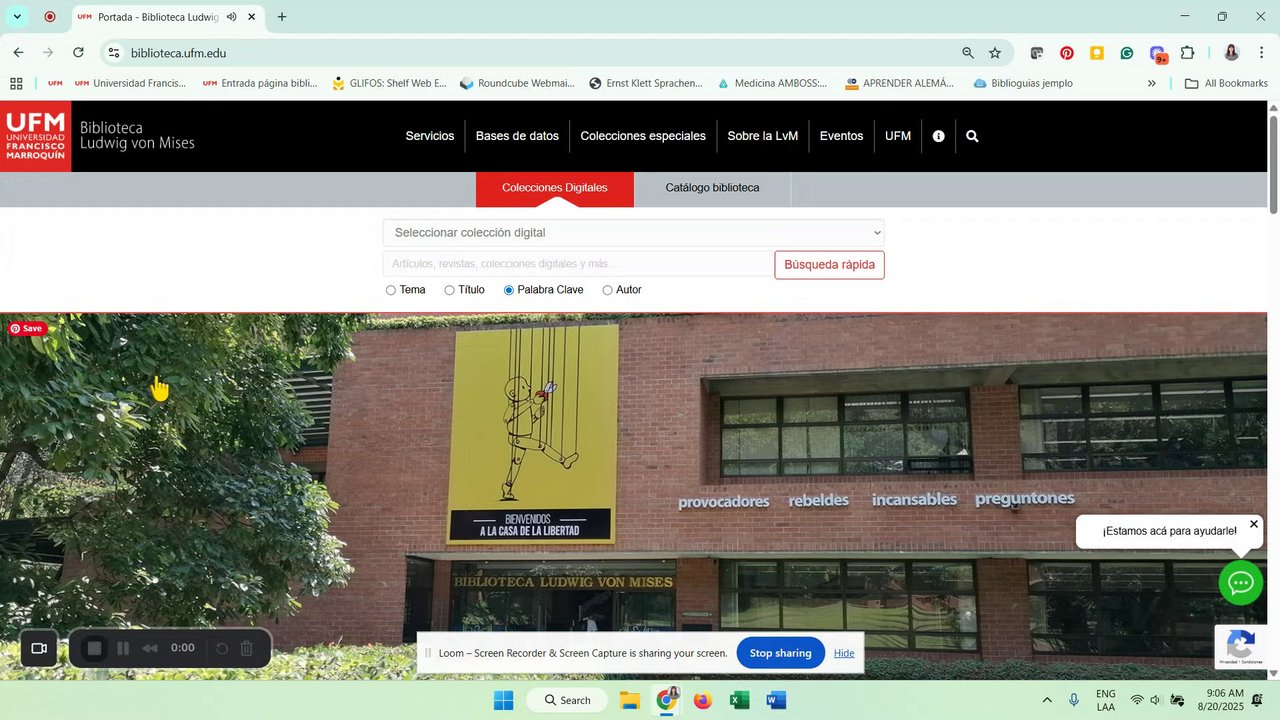The height and width of the screenshot is (720, 1280).
Task: Click the Windows taskbar Search box
Action: click(x=567, y=700)
